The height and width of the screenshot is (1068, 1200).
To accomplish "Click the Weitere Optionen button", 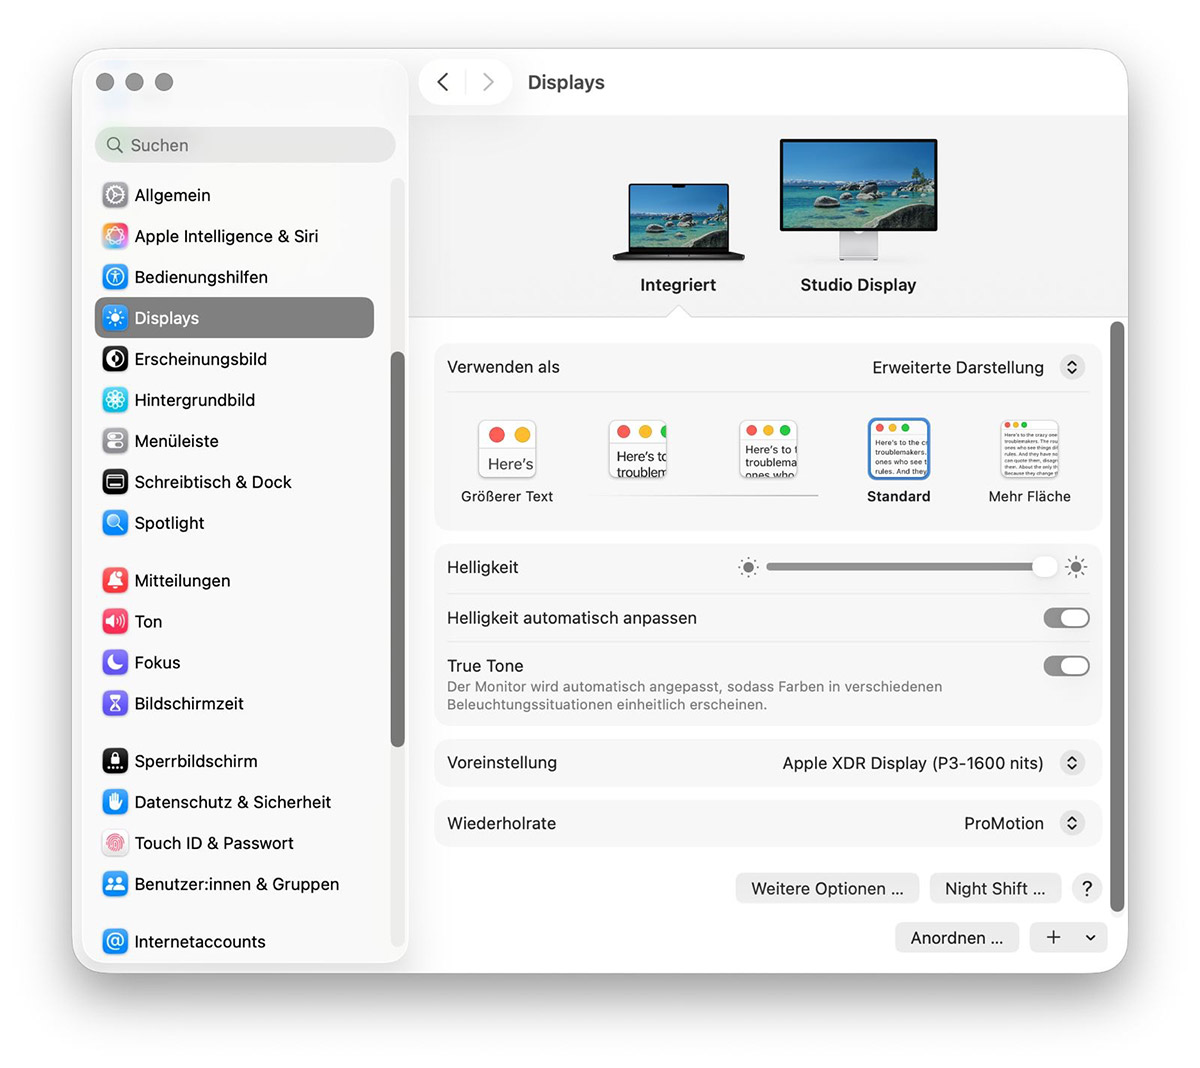I will 827,888.
